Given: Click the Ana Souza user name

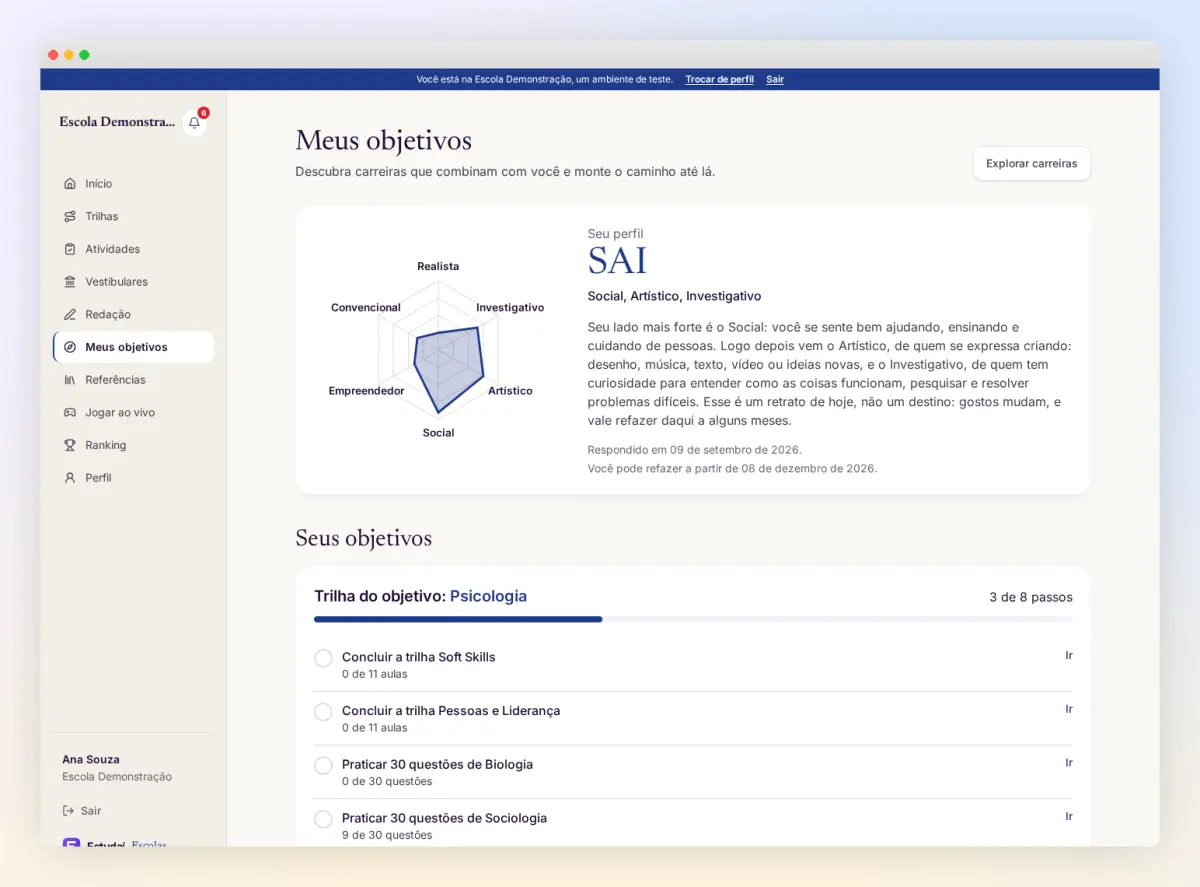Looking at the screenshot, I should (91, 760).
